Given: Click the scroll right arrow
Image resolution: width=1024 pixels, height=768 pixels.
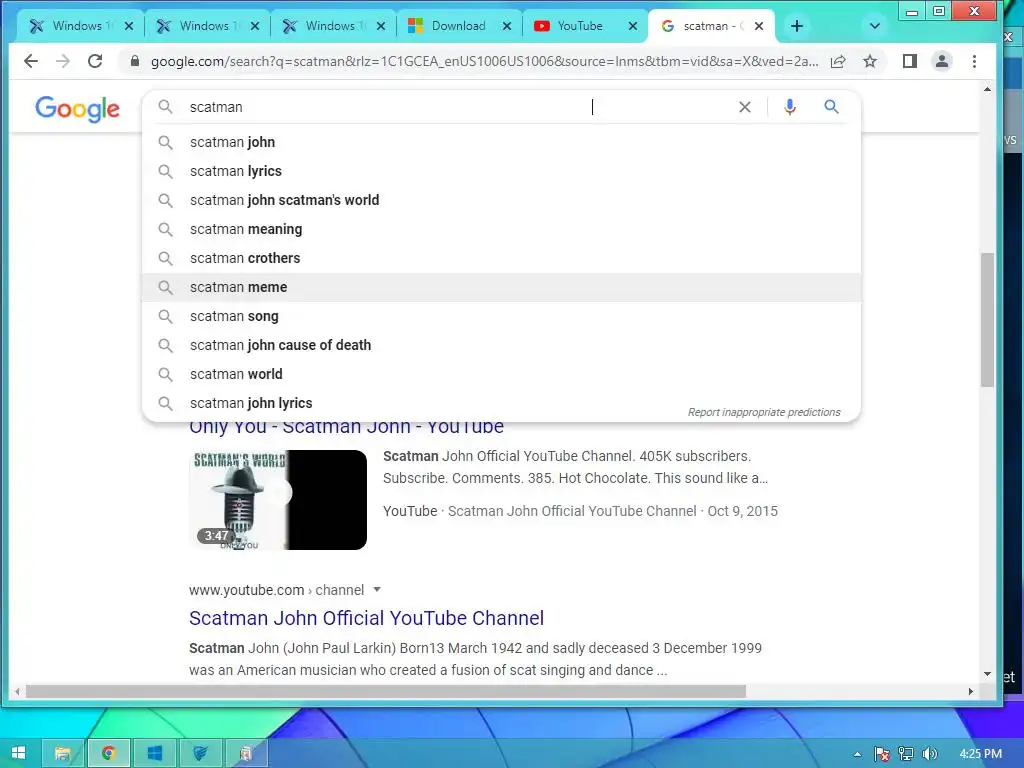Looking at the screenshot, I should [x=970, y=691].
